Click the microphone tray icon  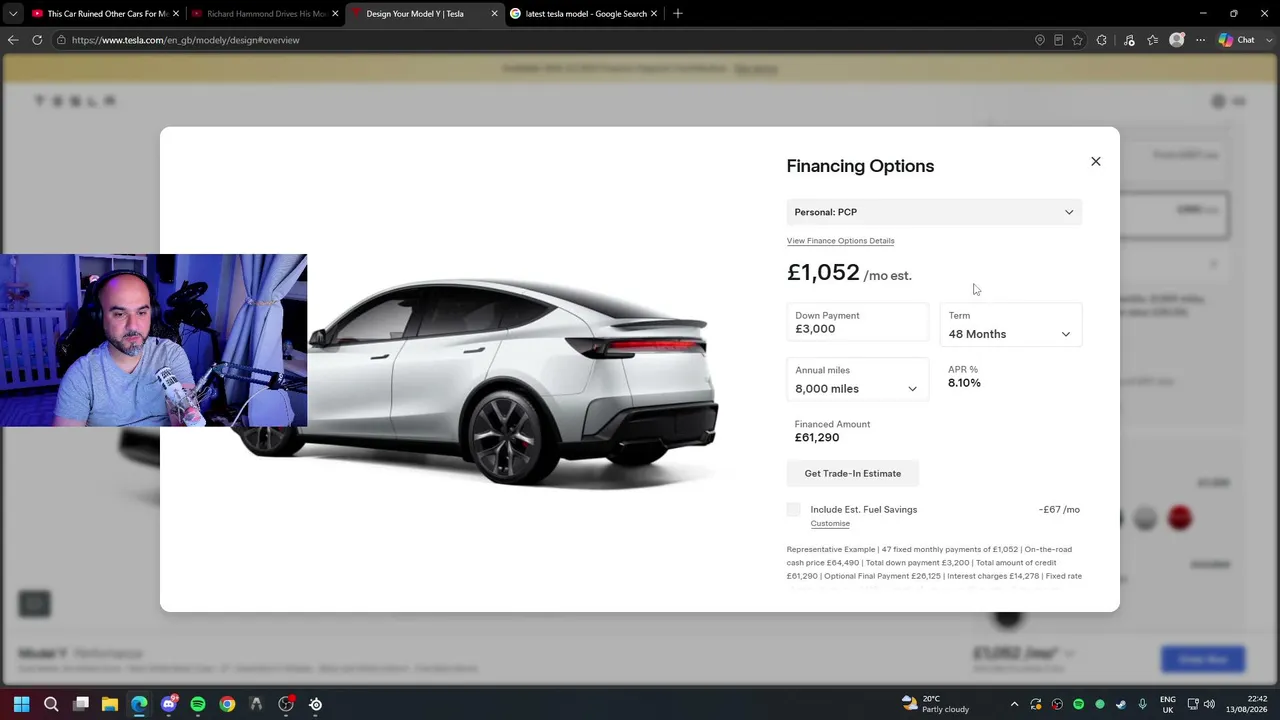[x=1142, y=704]
